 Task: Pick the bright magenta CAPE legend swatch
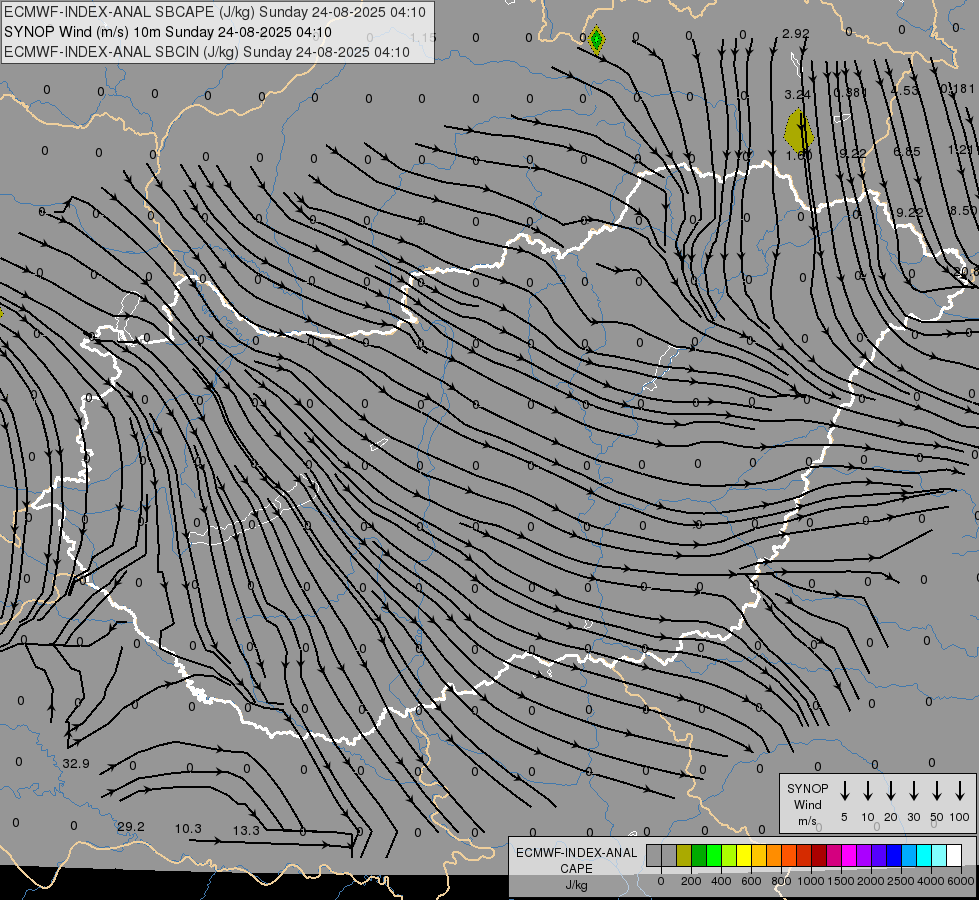849,855
